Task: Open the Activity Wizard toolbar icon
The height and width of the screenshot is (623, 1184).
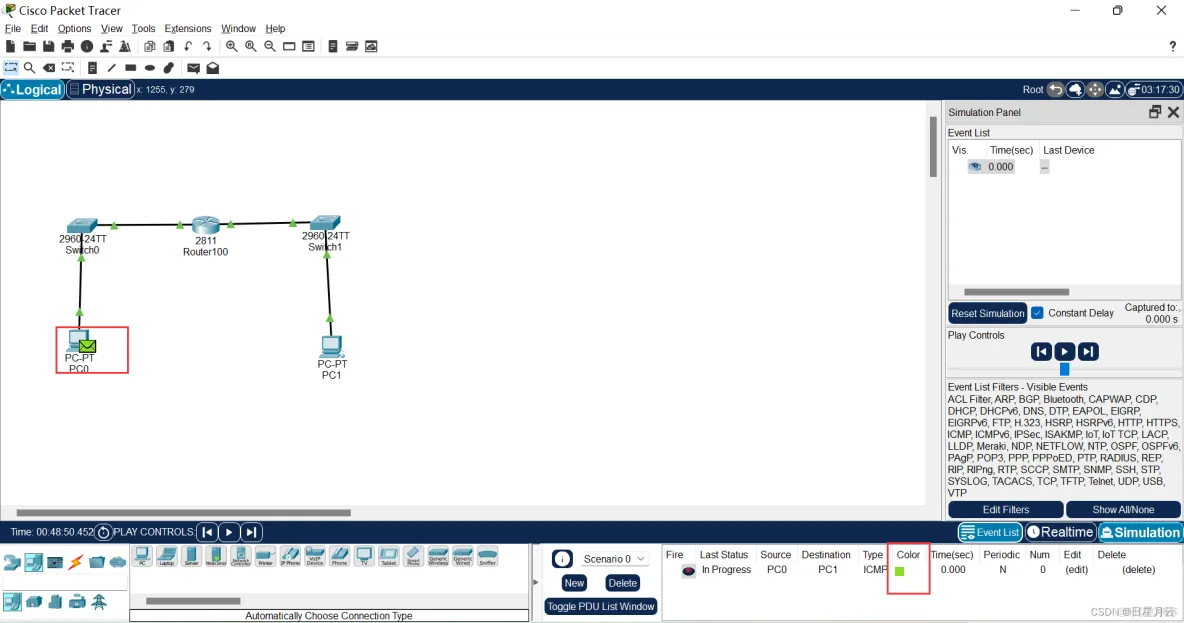Action: pyautogui.click(x=106, y=47)
